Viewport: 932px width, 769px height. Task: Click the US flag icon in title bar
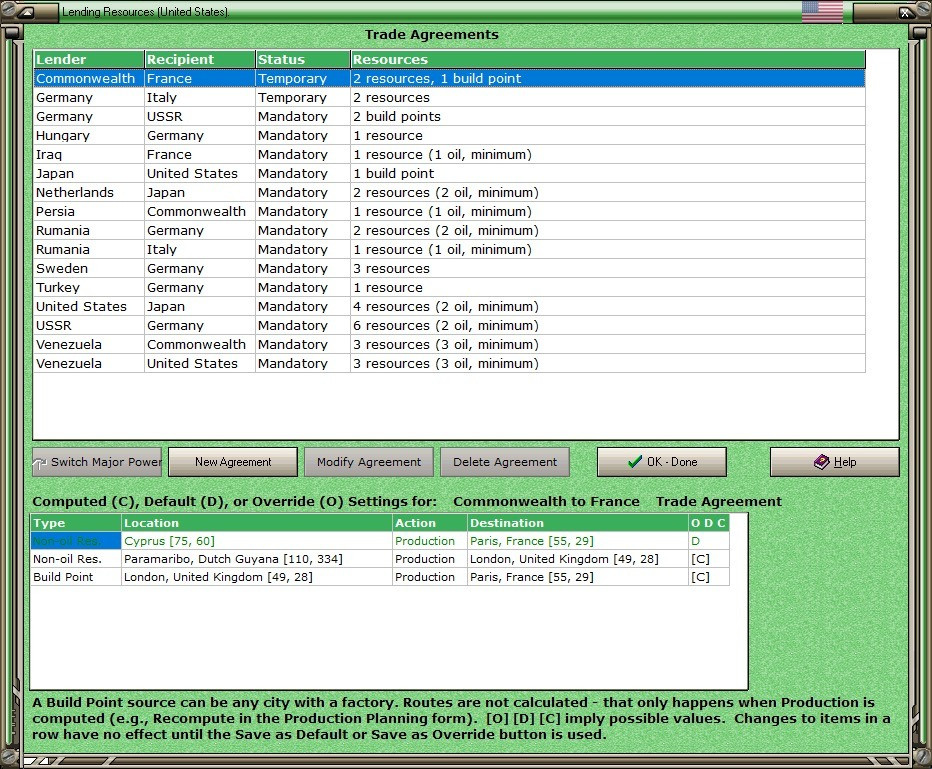pos(822,11)
